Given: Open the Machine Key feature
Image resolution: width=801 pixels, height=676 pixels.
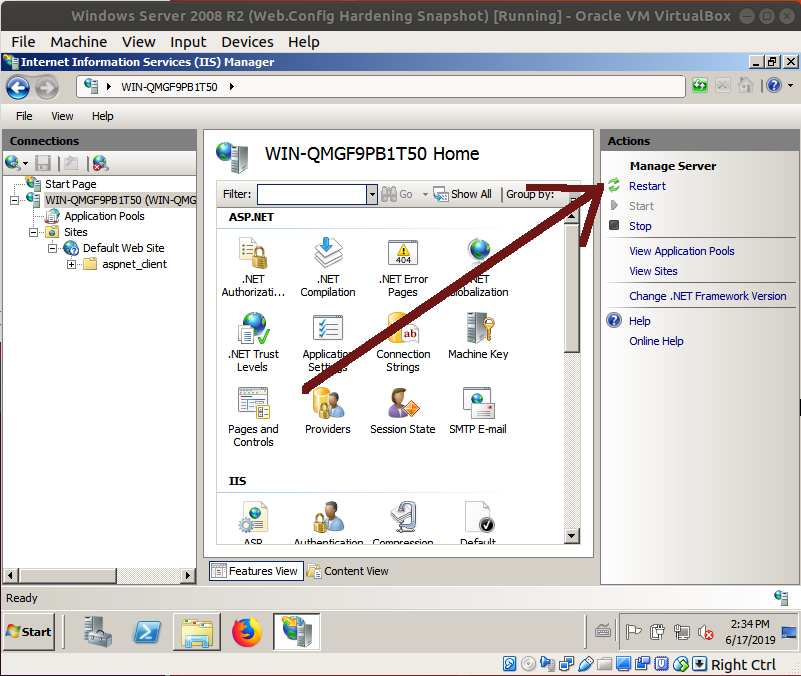Looking at the screenshot, I should (x=478, y=336).
